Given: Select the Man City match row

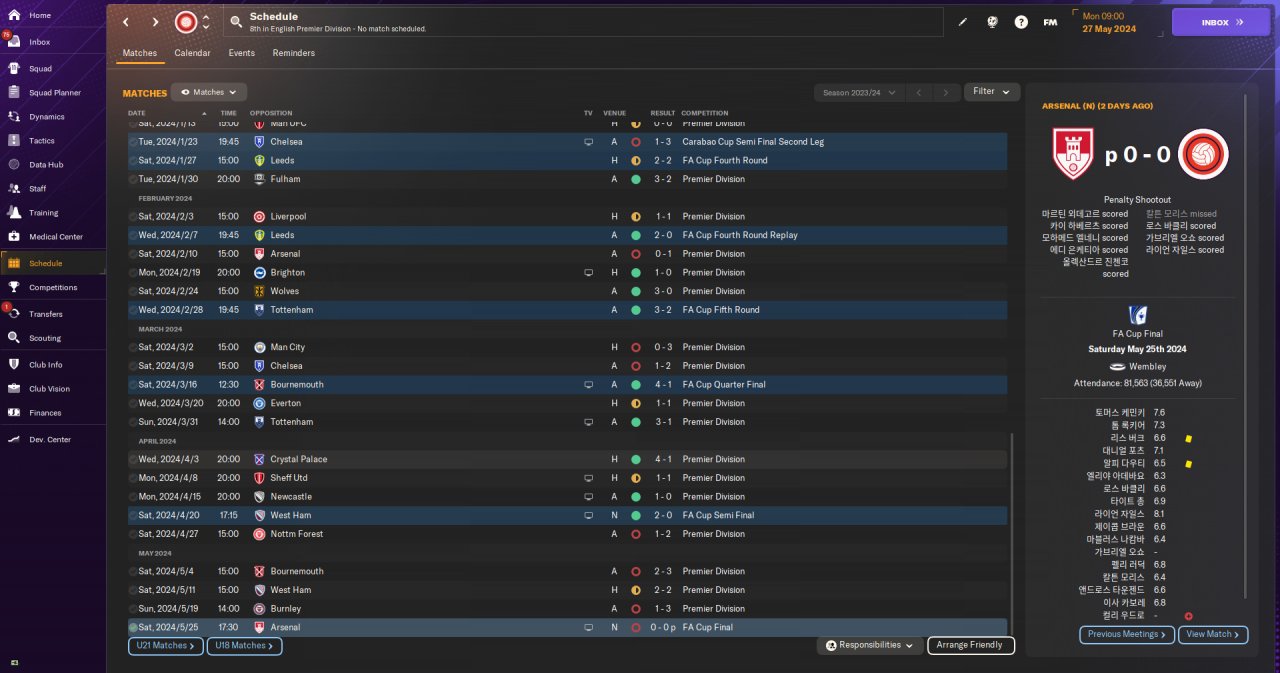Looking at the screenshot, I should pyautogui.click(x=567, y=347).
